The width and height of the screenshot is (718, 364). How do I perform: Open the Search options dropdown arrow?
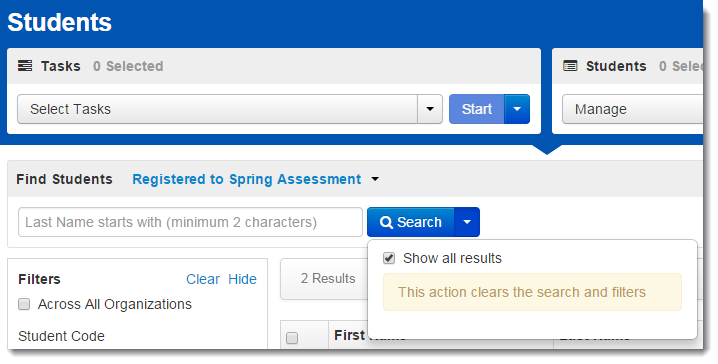[467, 222]
